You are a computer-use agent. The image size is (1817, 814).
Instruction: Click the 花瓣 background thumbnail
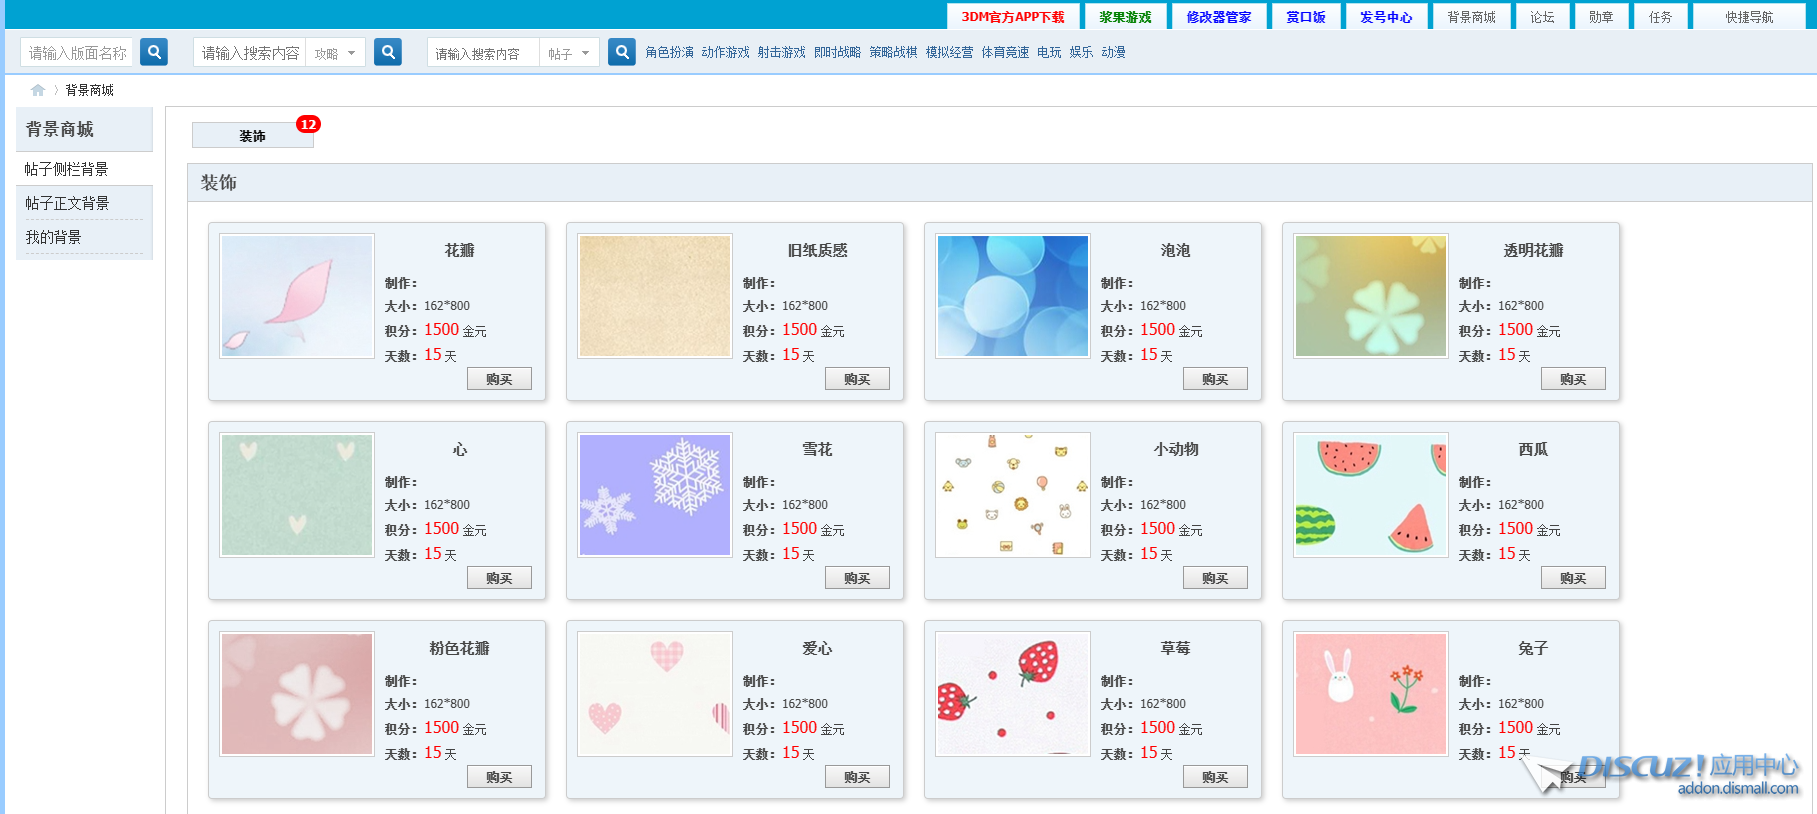point(297,296)
